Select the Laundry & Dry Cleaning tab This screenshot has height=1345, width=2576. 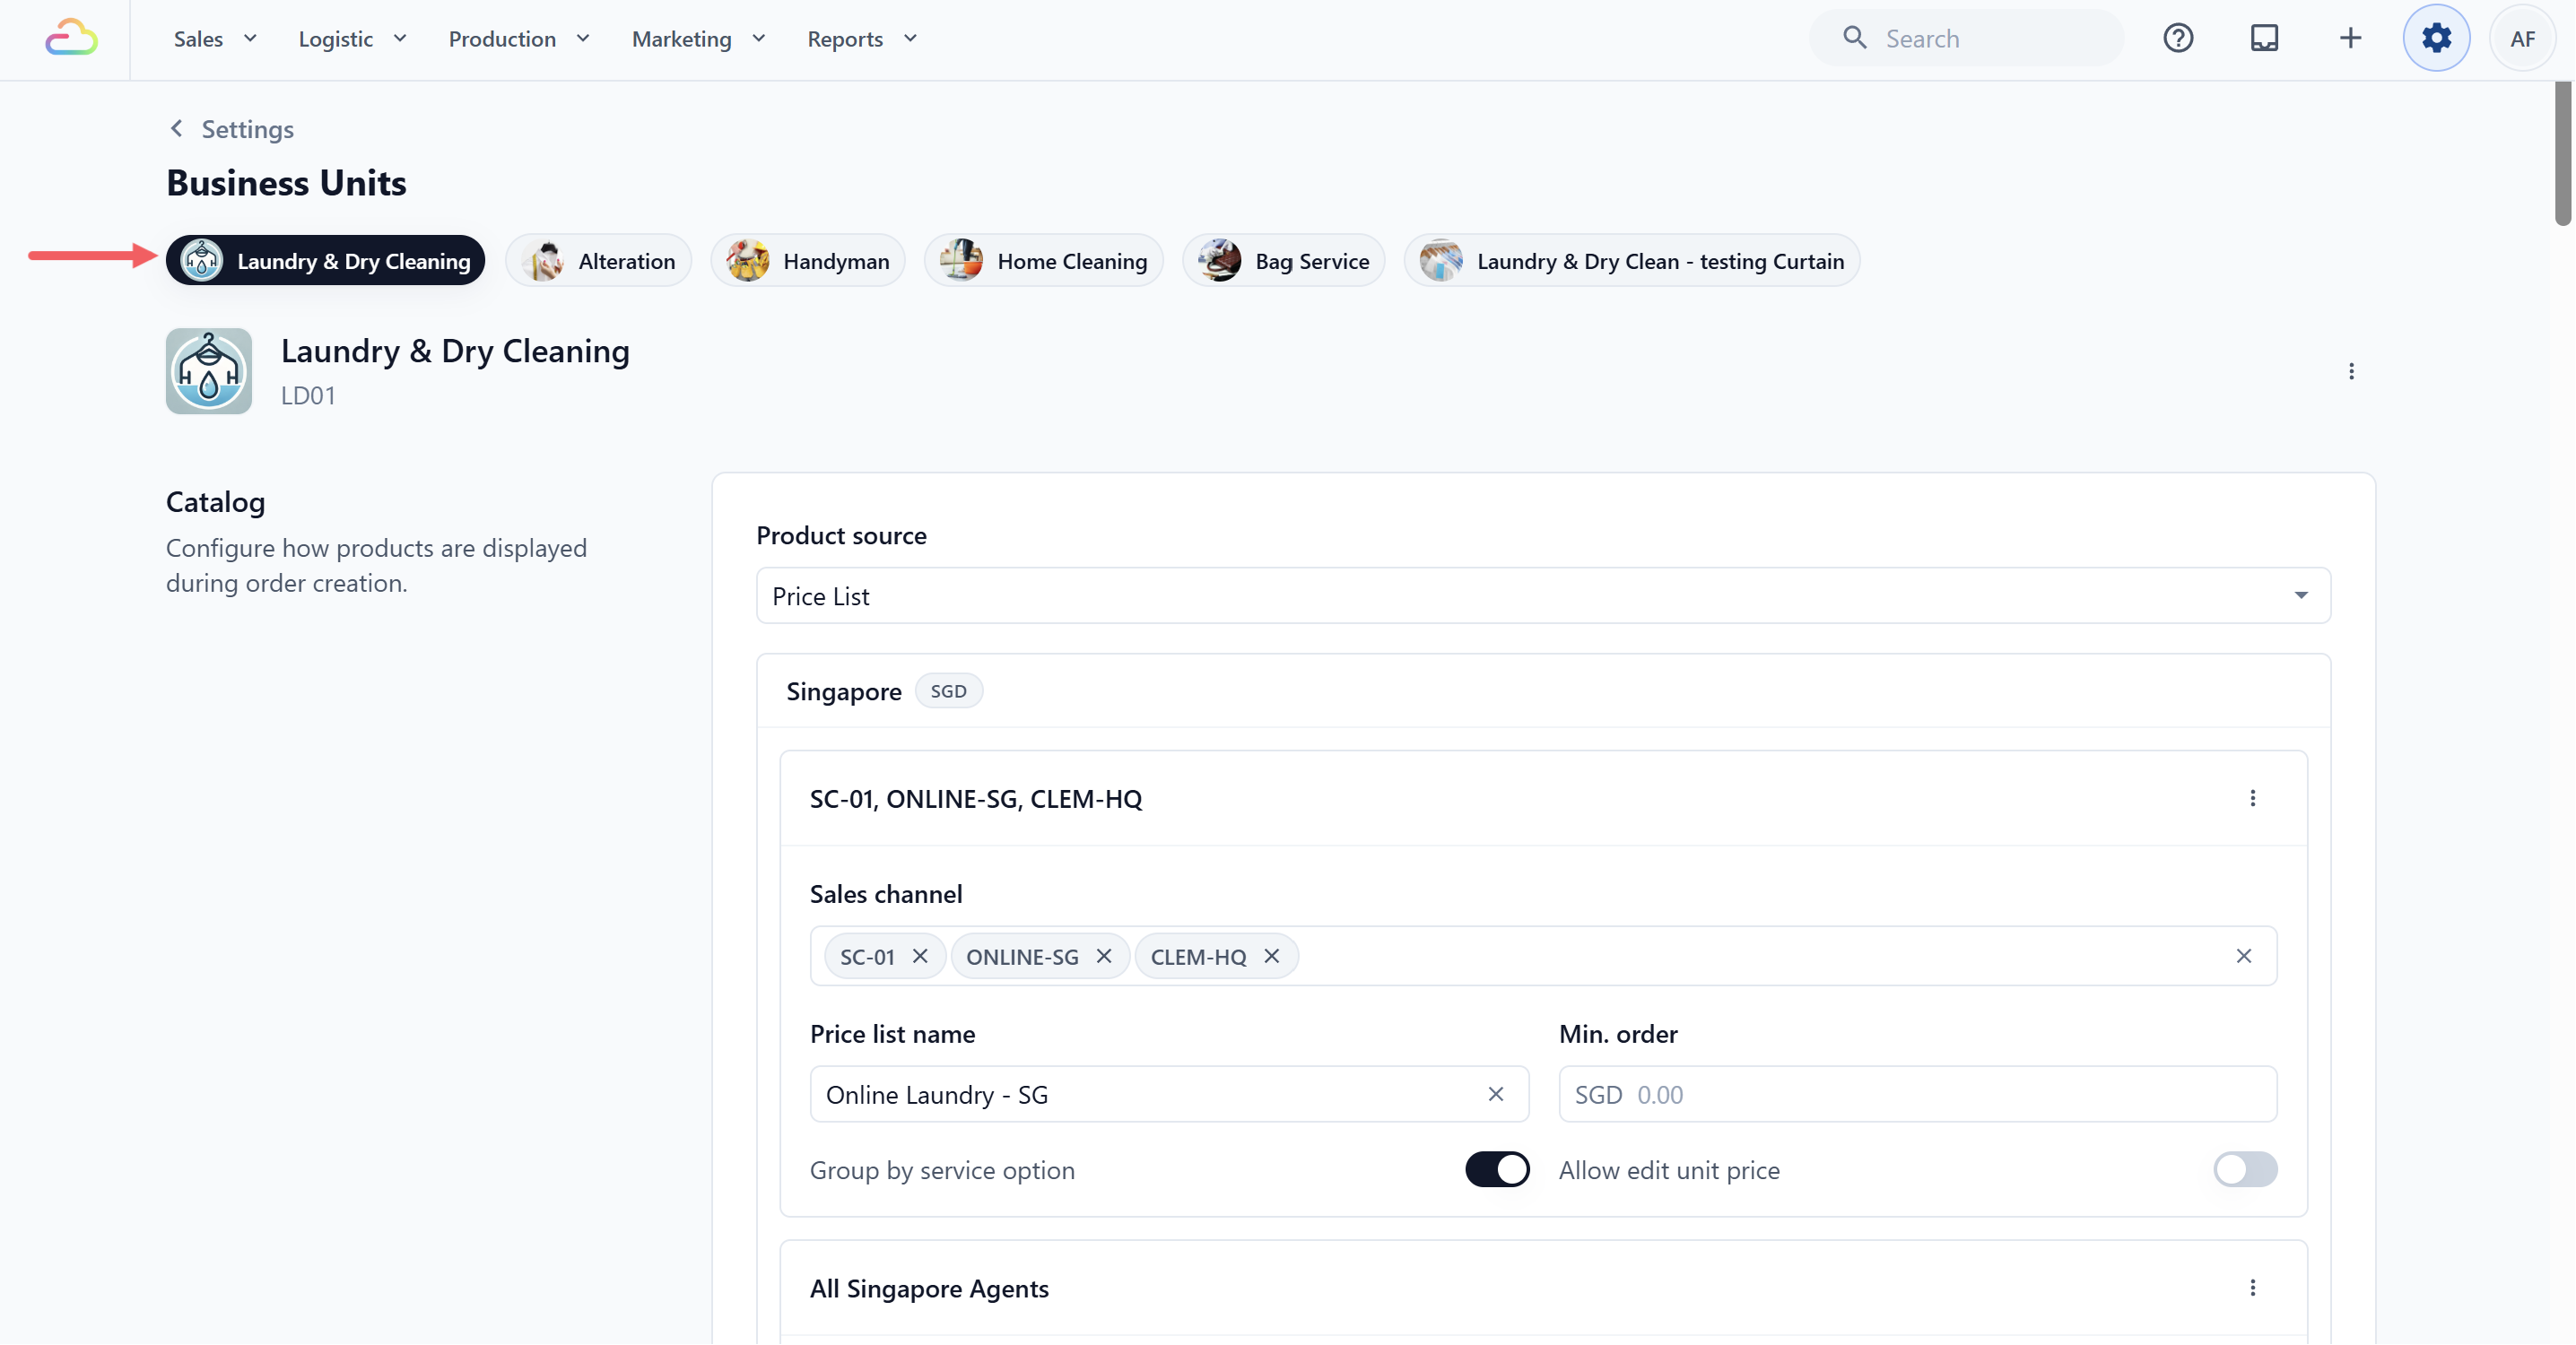[325, 261]
